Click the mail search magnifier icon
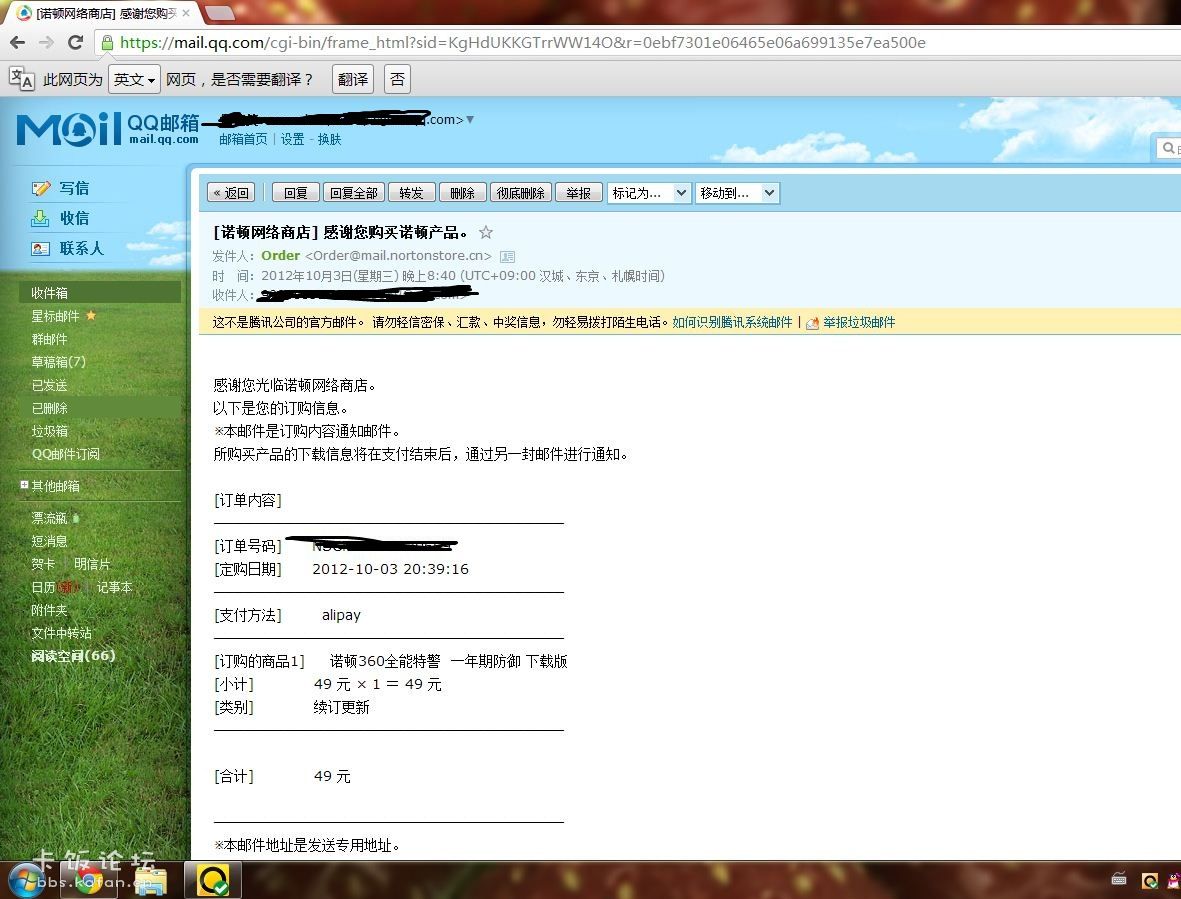 point(1168,147)
